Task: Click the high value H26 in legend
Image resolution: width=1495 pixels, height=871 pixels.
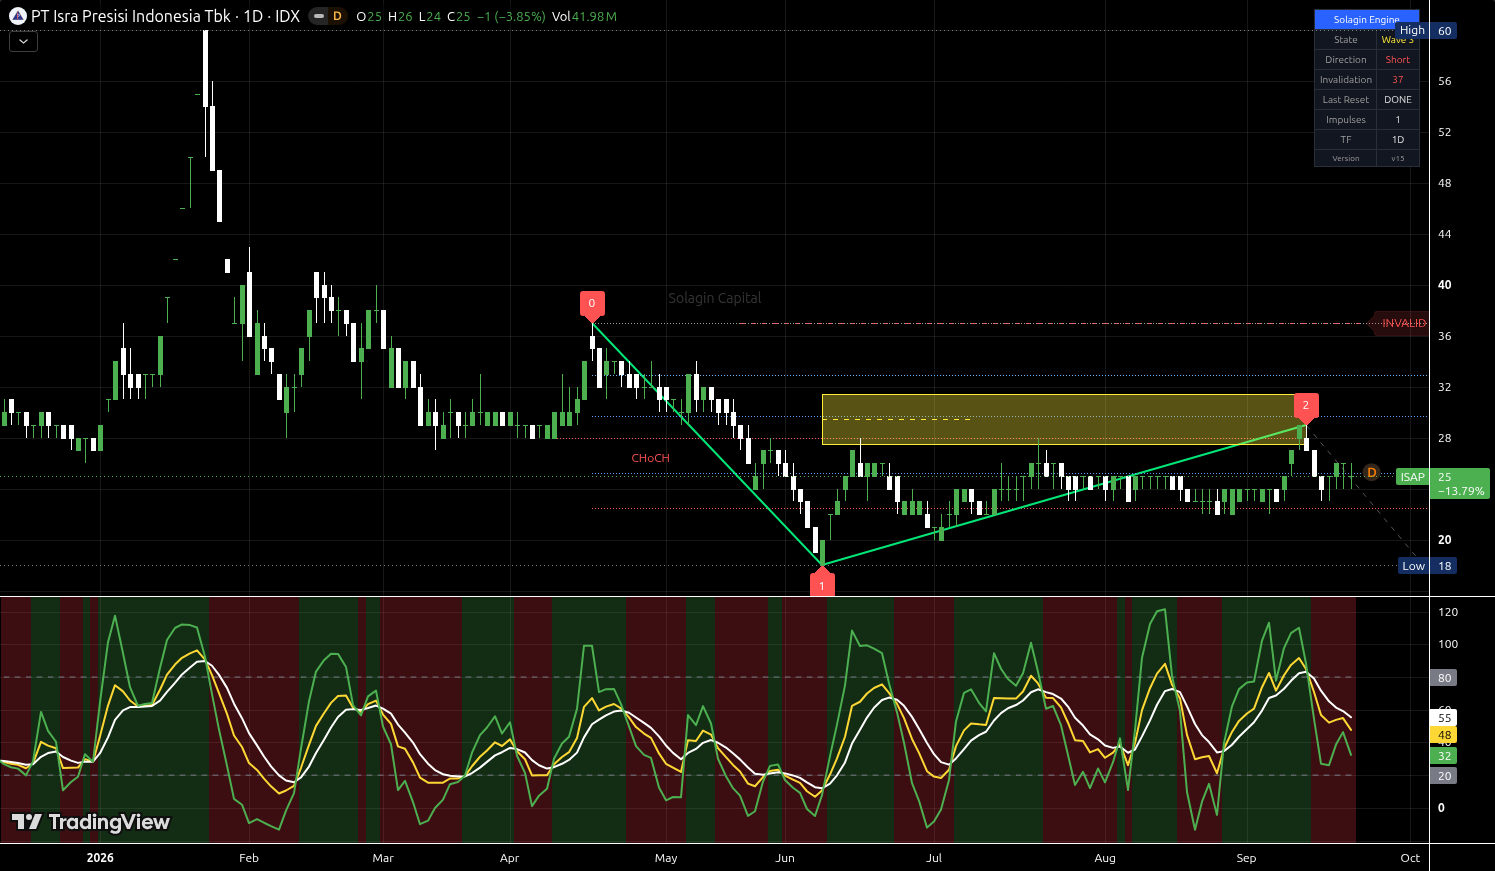Action: coord(399,17)
